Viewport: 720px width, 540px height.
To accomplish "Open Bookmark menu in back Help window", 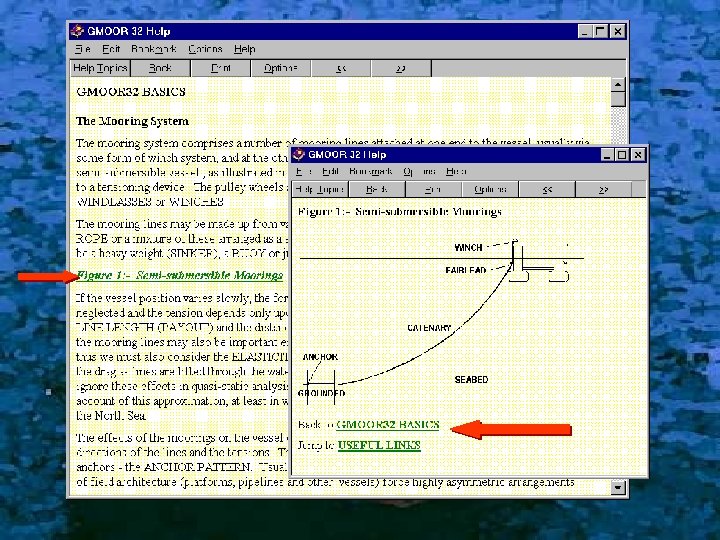I will click(x=153, y=49).
